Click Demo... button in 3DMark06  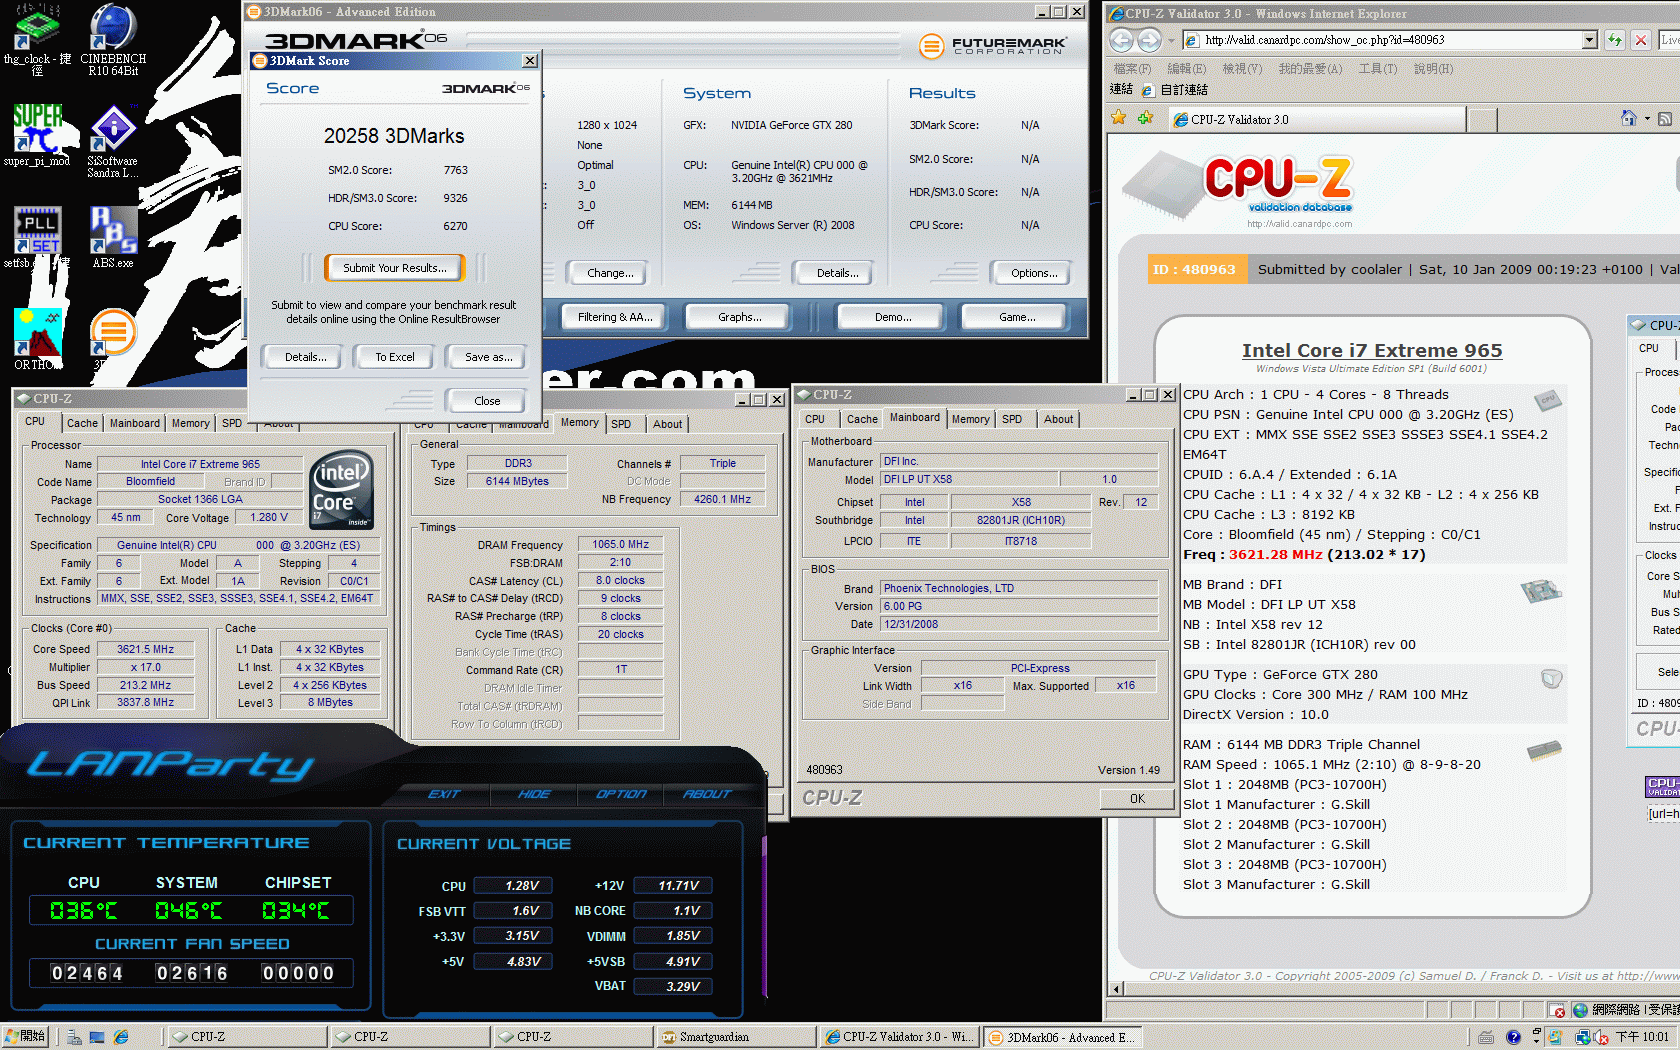(893, 317)
